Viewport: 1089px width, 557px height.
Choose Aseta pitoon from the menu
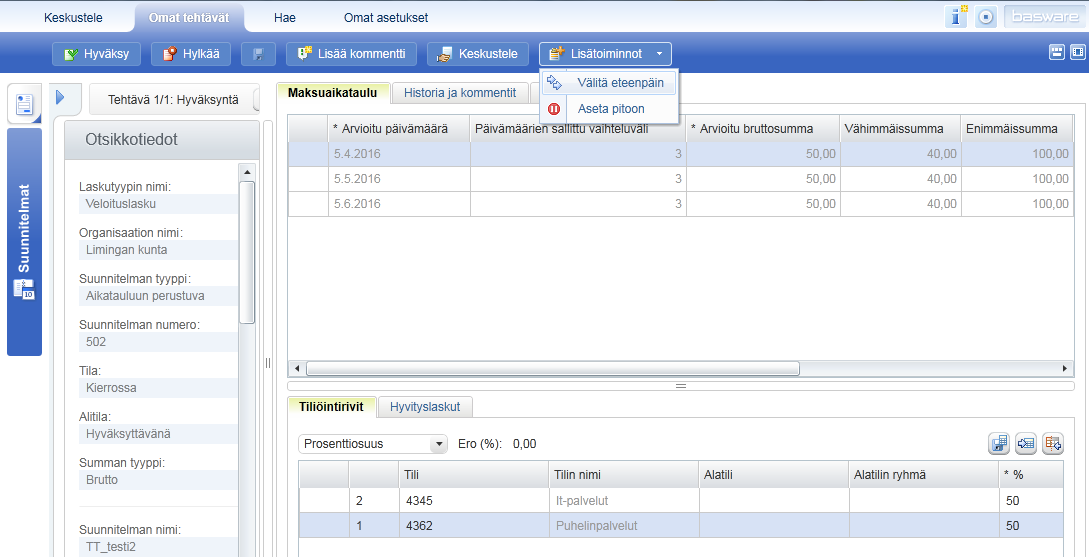pyautogui.click(x=608, y=109)
